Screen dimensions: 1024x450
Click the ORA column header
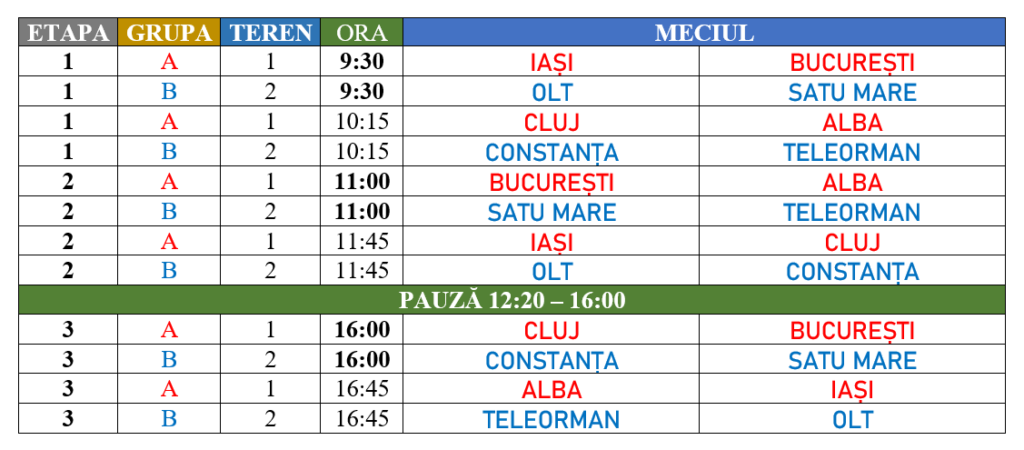[362, 33]
